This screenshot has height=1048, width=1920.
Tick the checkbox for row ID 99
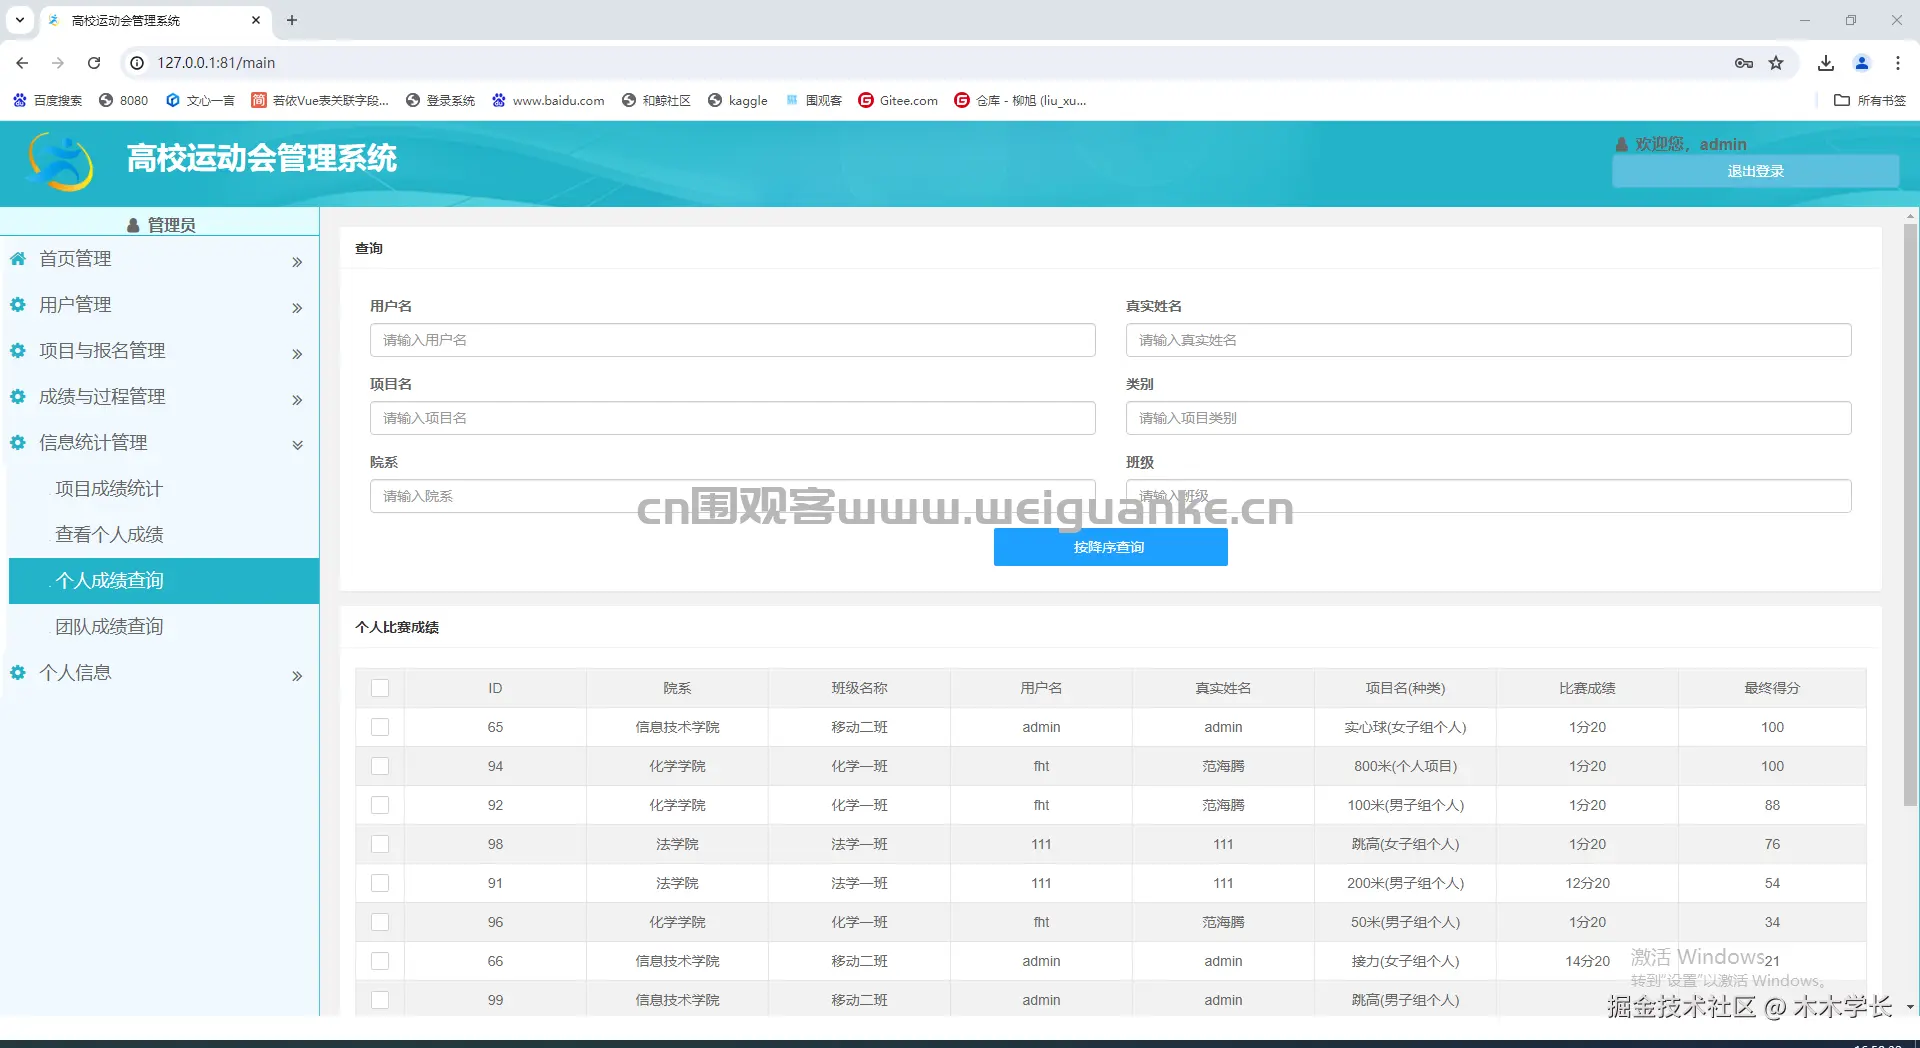pyautogui.click(x=380, y=1000)
